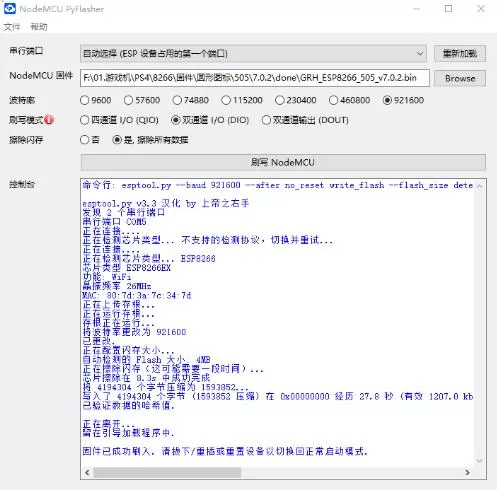Click the 晶振频率 26MHz console line

click(117, 286)
